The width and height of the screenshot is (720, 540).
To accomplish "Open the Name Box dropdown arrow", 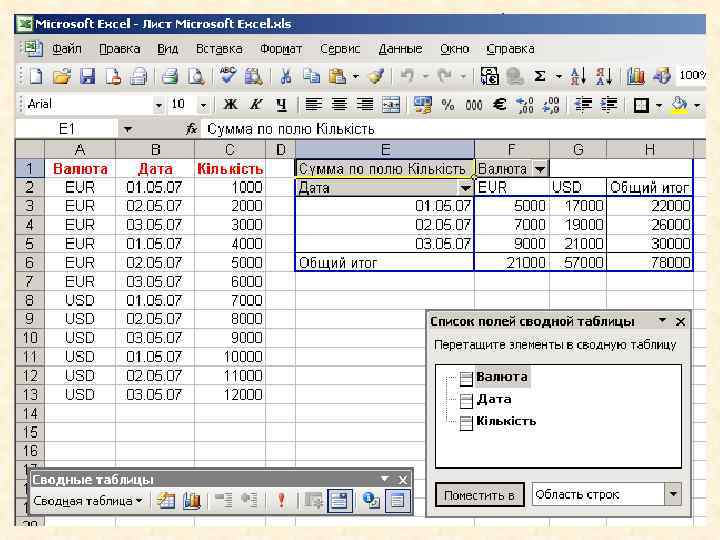I will 128,129.
